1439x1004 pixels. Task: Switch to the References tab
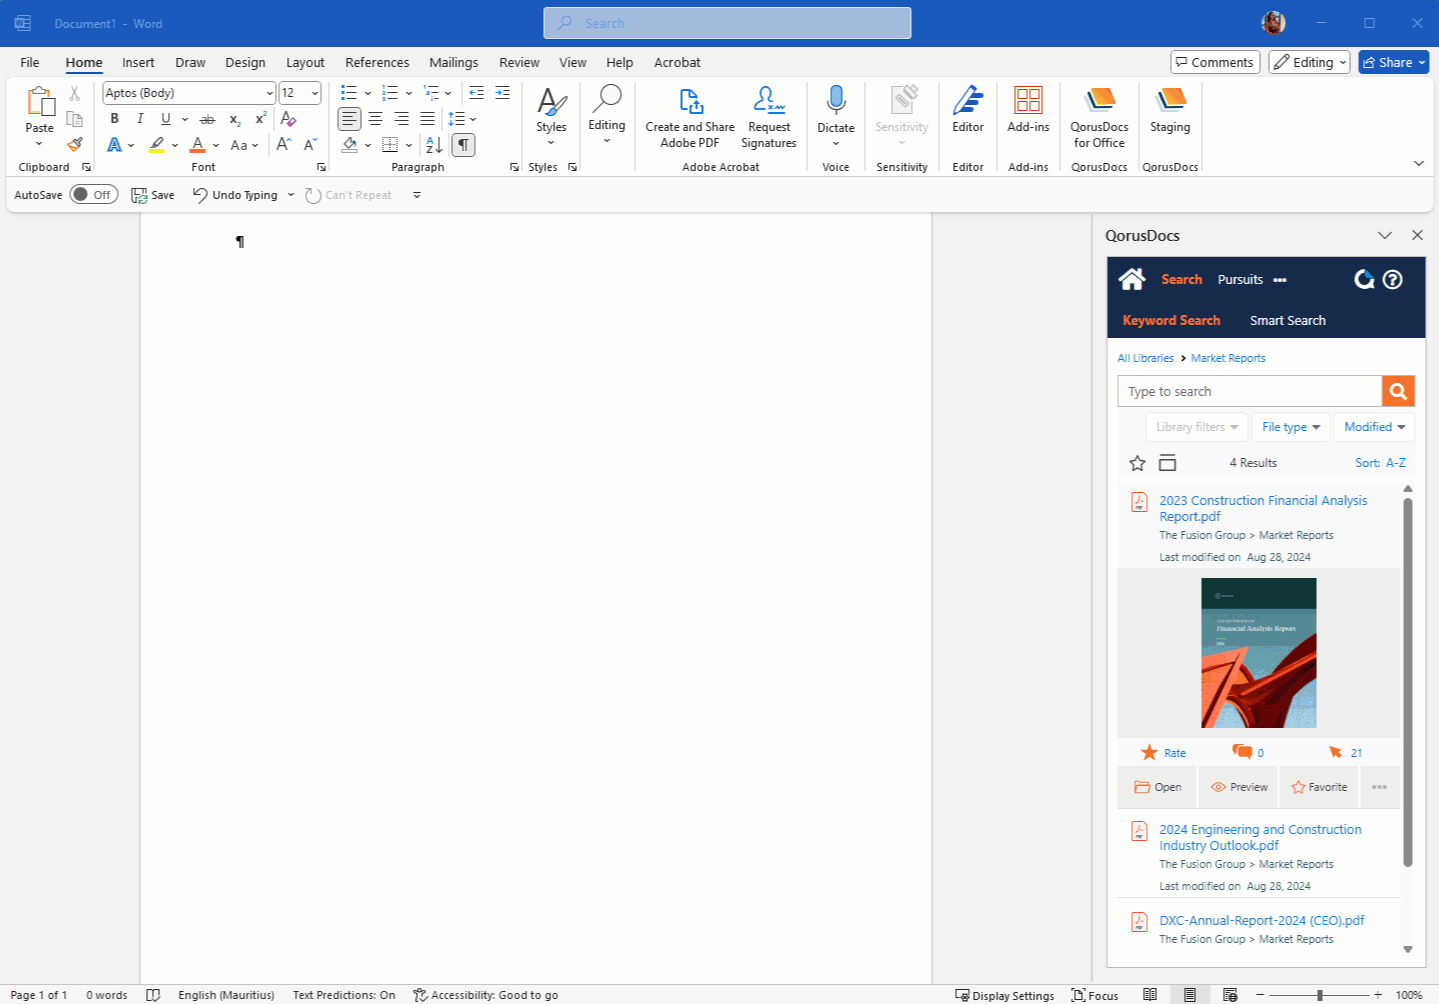click(x=377, y=62)
